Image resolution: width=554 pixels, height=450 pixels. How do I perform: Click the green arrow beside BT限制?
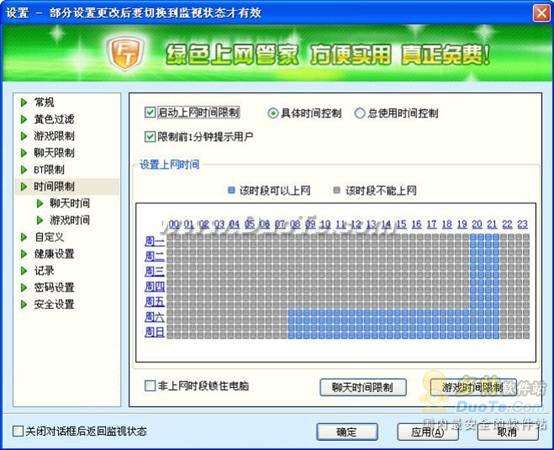coord(24,170)
